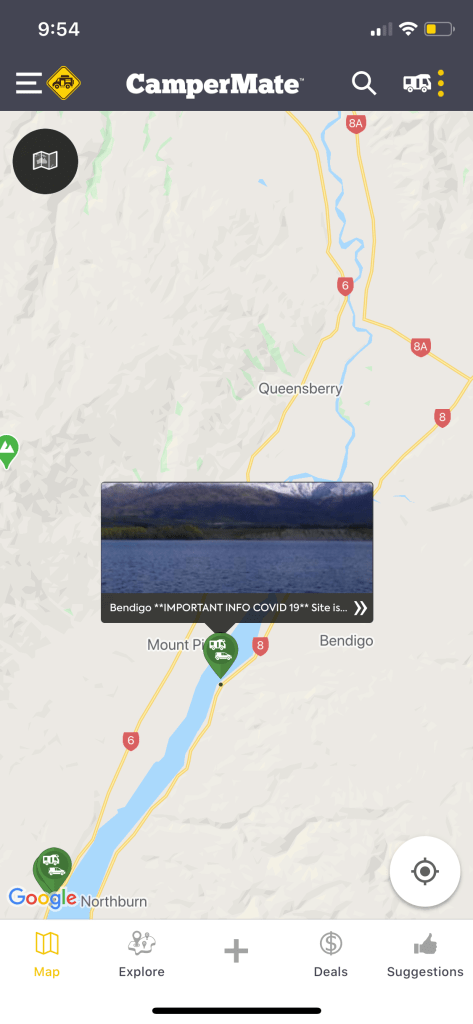This screenshot has height=1024, width=473.
Task: Toggle the map layer type button
Action: tap(46, 161)
